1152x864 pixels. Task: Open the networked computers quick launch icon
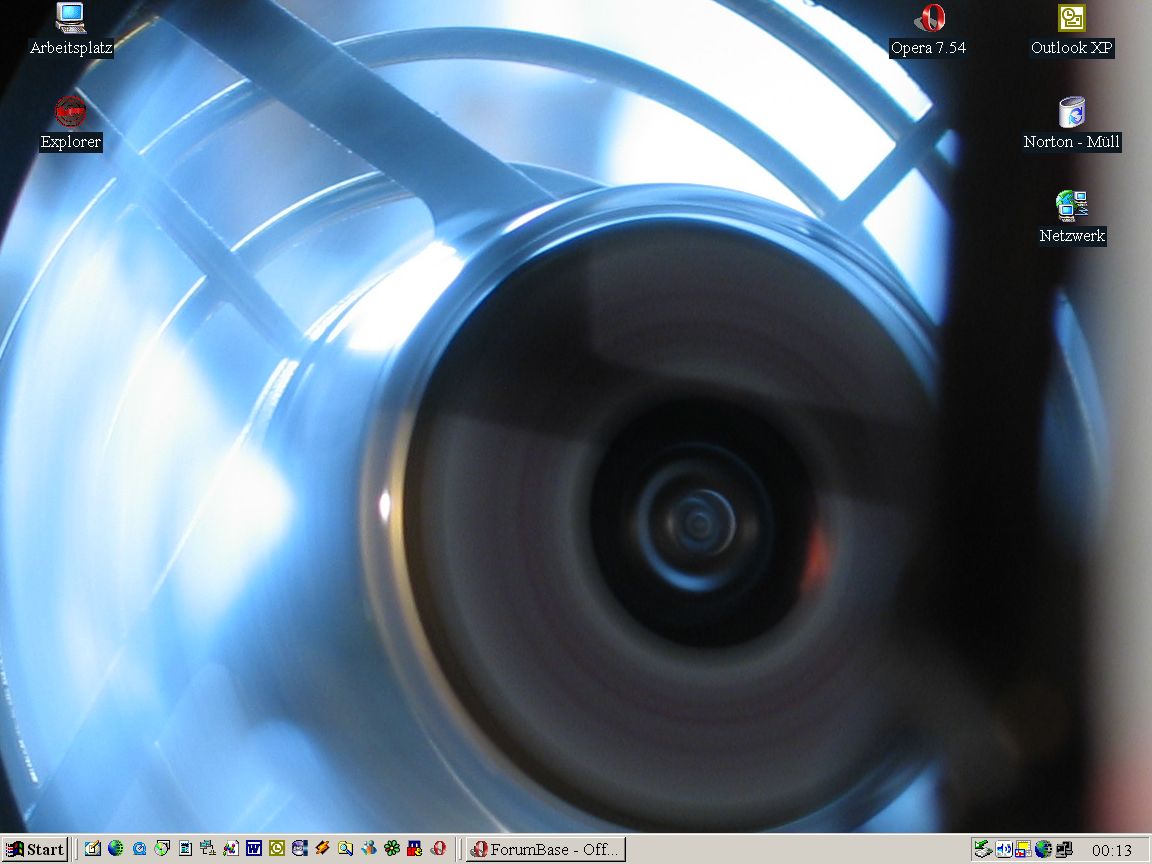pyautogui.click(x=208, y=849)
